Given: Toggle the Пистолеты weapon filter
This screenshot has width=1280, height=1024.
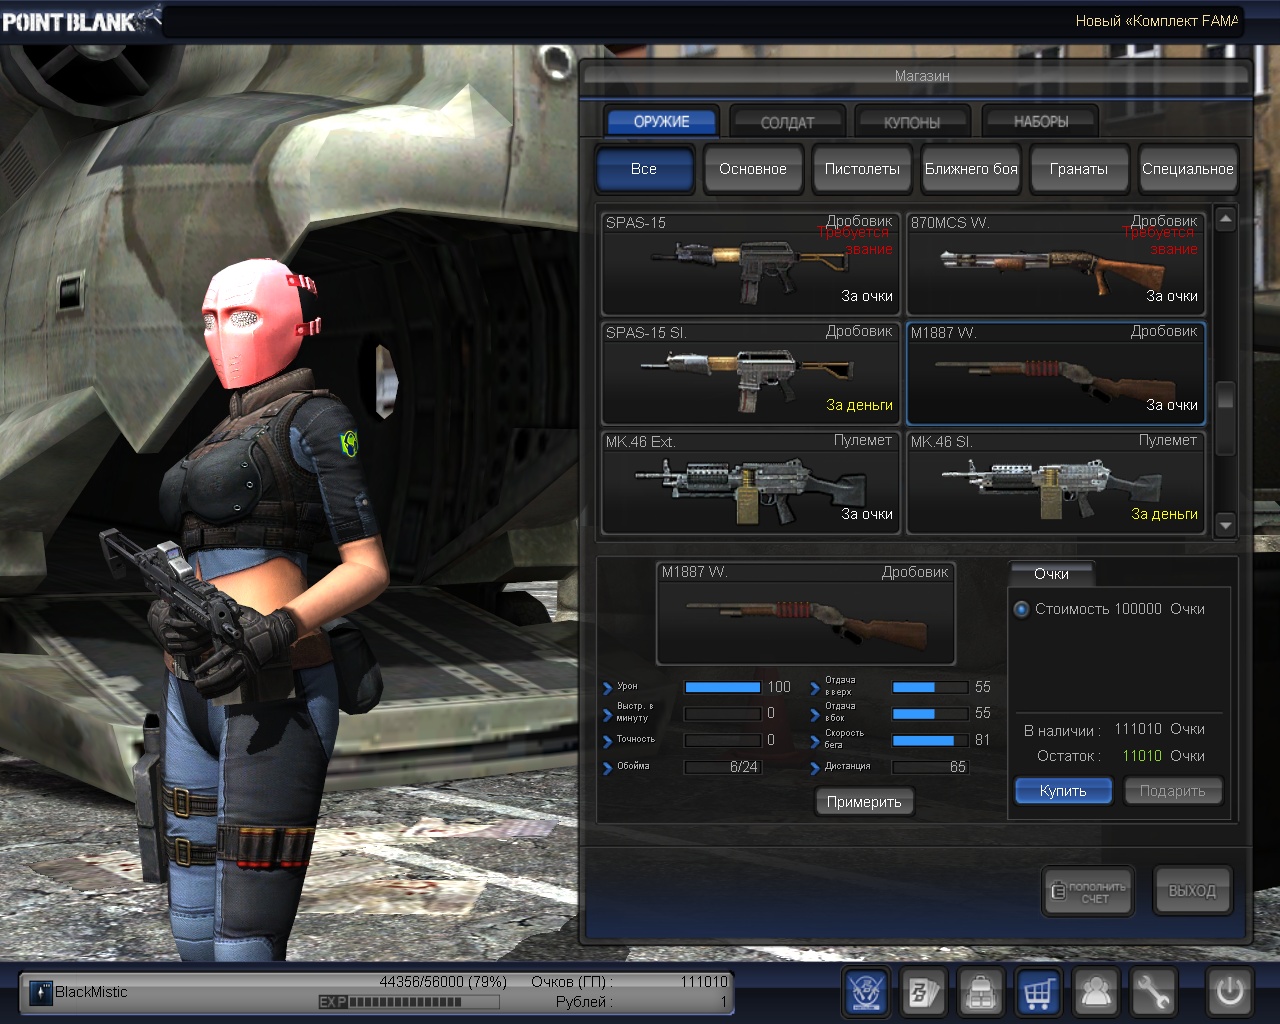Looking at the screenshot, I should 861,169.
